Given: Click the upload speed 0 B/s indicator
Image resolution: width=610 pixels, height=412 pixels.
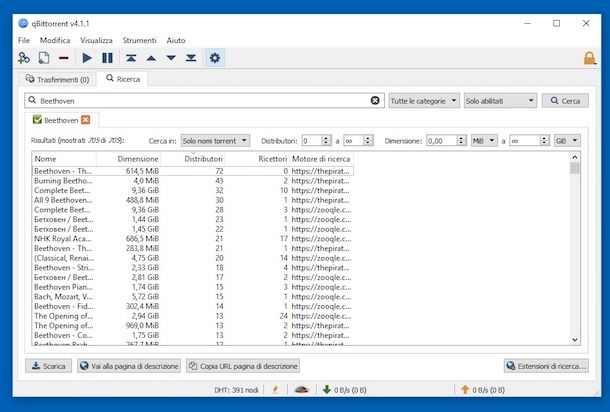Looking at the screenshot, I should click(483, 390).
